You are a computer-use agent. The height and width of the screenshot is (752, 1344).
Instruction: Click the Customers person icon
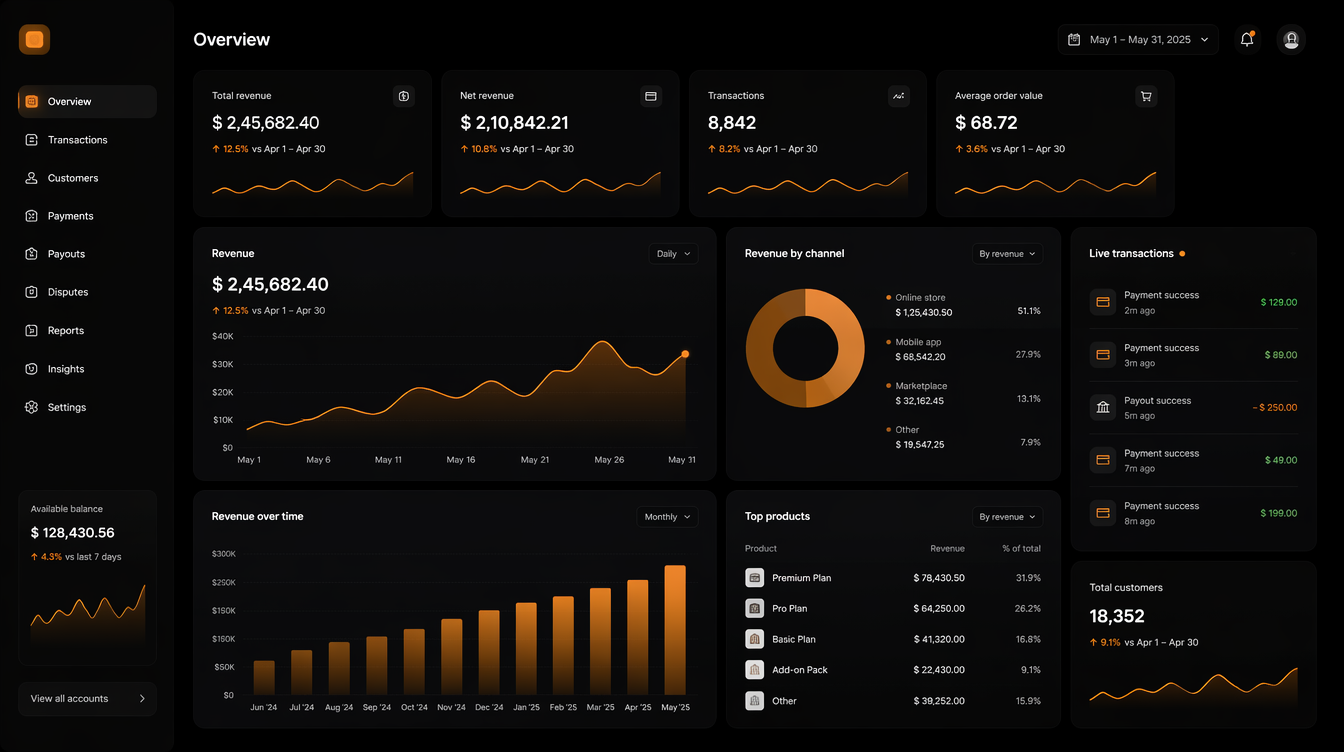point(32,178)
